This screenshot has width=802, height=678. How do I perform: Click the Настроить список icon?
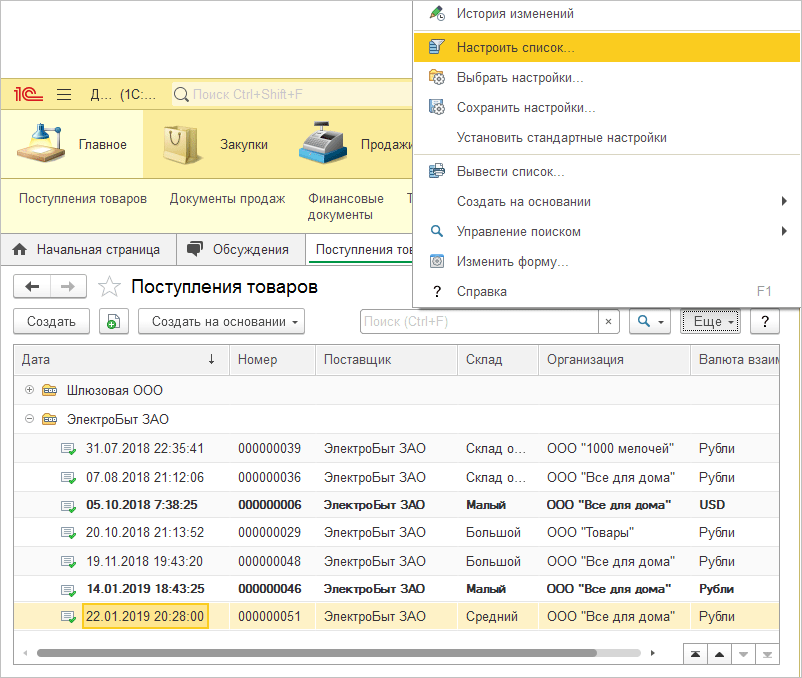[x=436, y=47]
